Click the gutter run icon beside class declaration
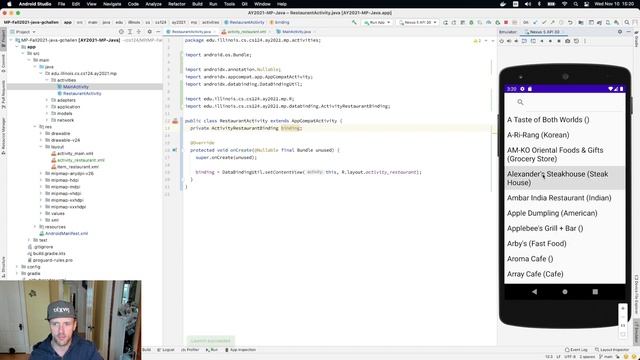This screenshot has height=360, width=640. 175,121
